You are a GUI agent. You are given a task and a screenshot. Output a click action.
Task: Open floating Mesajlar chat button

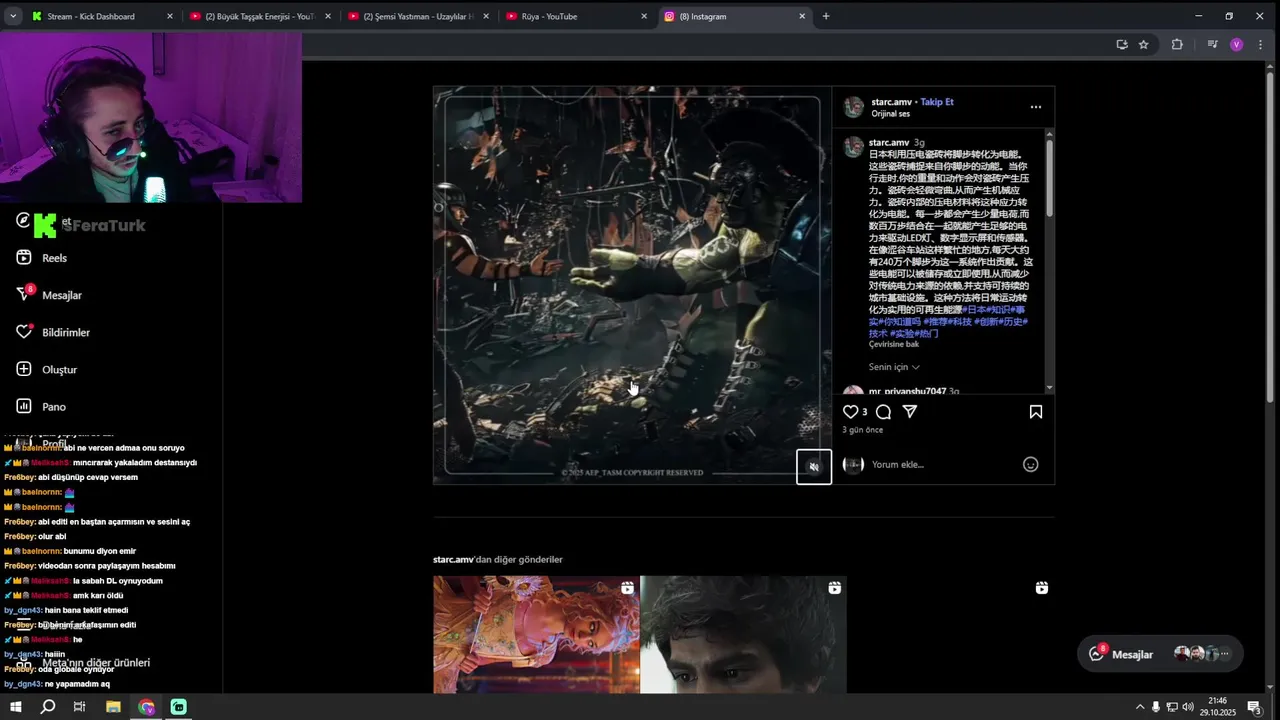(x=1160, y=654)
